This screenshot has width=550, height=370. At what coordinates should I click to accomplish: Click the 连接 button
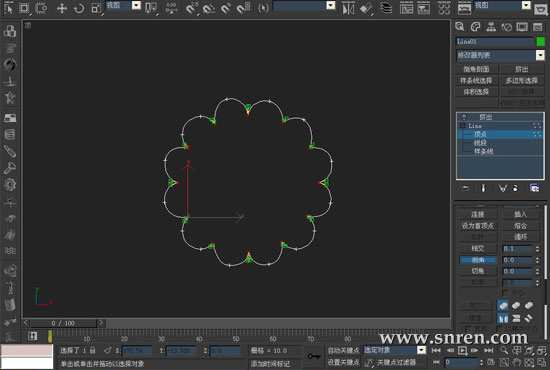pos(477,214)
